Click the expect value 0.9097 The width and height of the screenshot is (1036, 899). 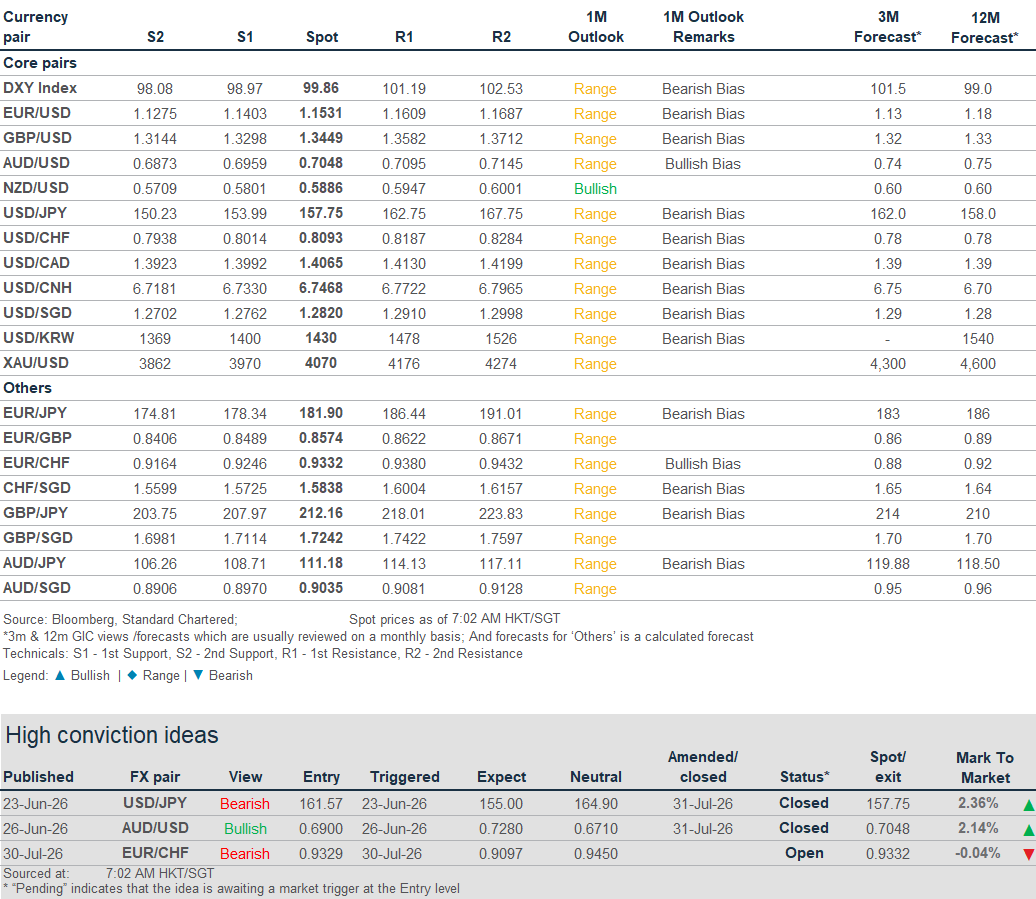501,854
